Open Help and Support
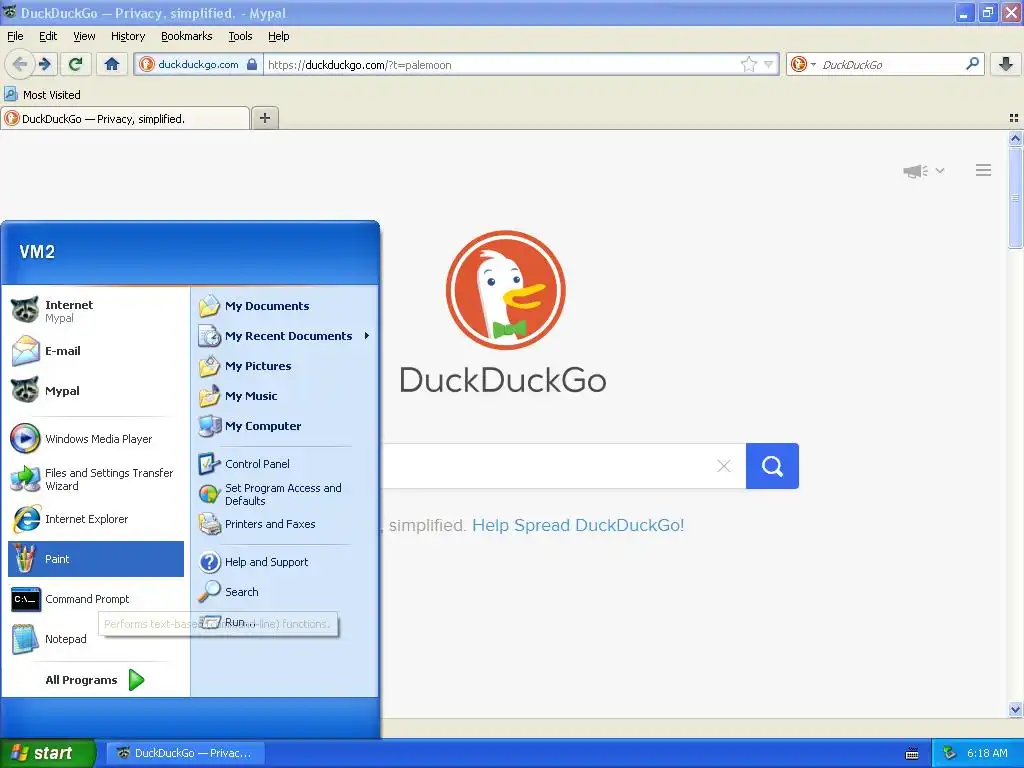This screenshot has width=1024, height=768. coord(284,562)
